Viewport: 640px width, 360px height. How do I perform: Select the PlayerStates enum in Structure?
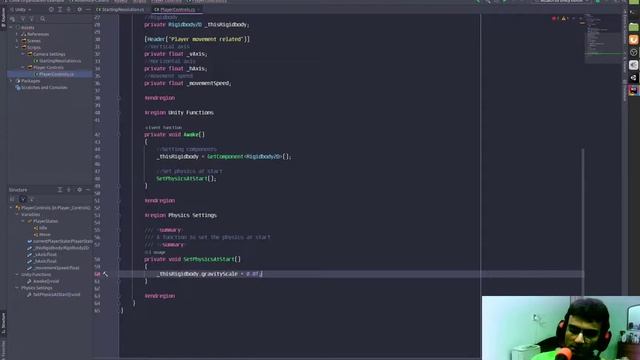pos(42,221)
